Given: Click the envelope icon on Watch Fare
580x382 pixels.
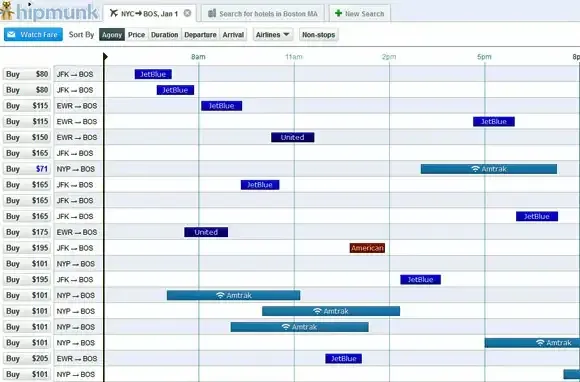Looking at the screenshot, I should [x=11, y=34].
